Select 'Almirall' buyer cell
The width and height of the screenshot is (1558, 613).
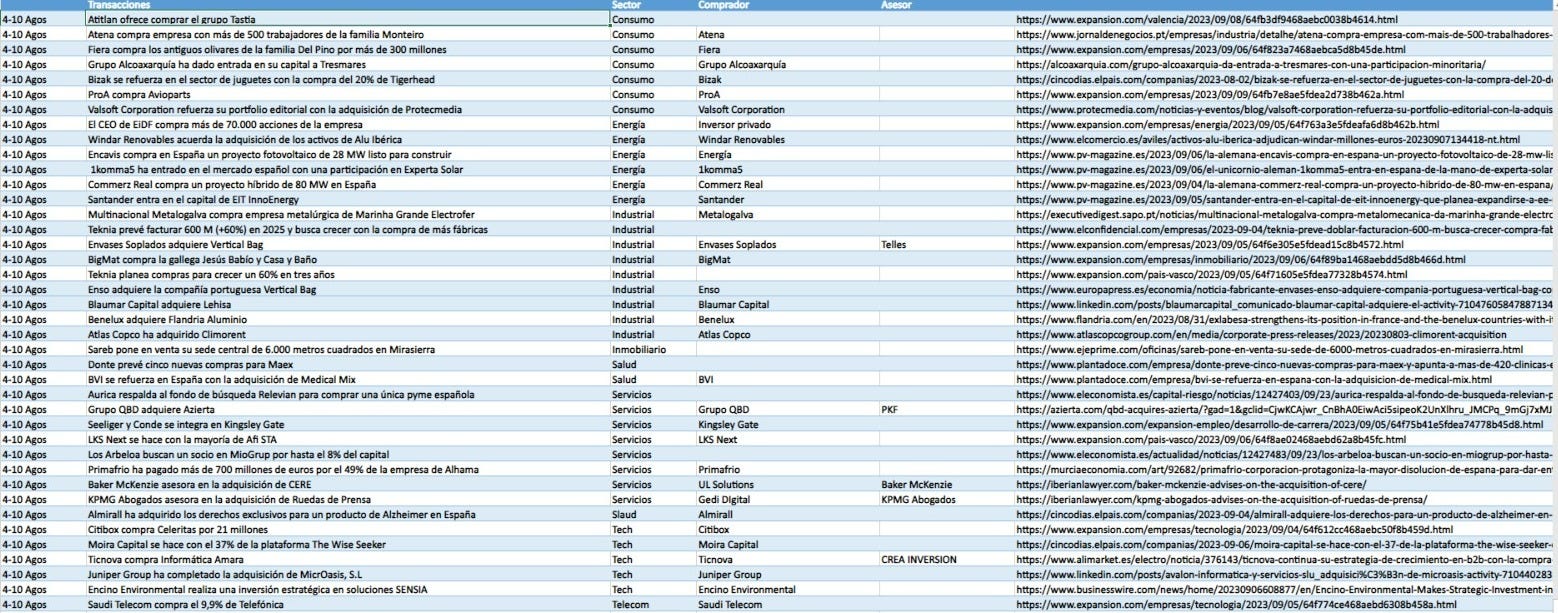787,514
